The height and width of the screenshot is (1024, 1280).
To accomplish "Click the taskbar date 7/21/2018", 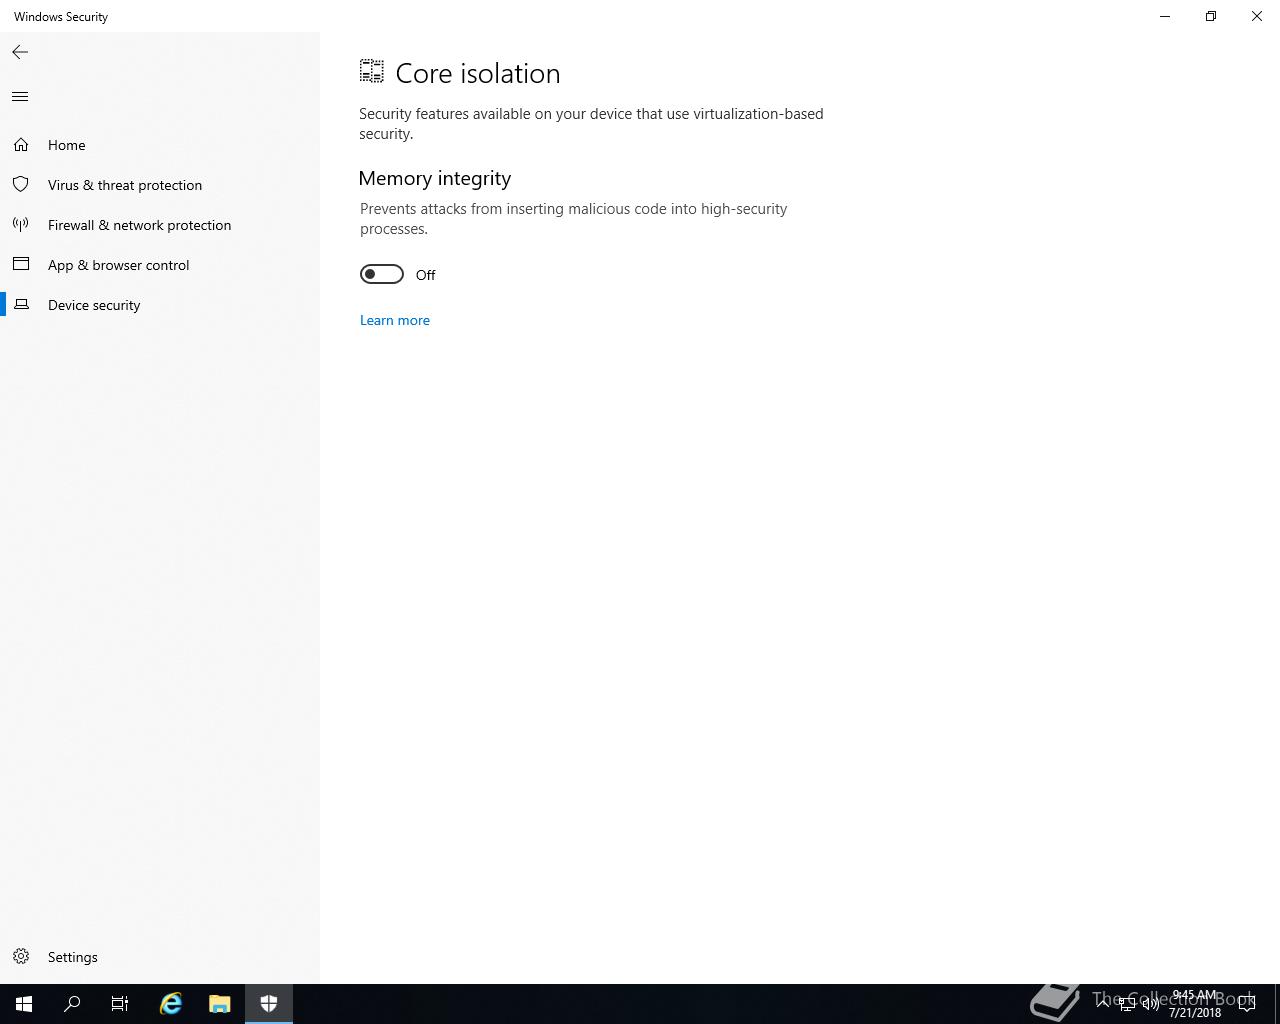I will point(1195,1012).
